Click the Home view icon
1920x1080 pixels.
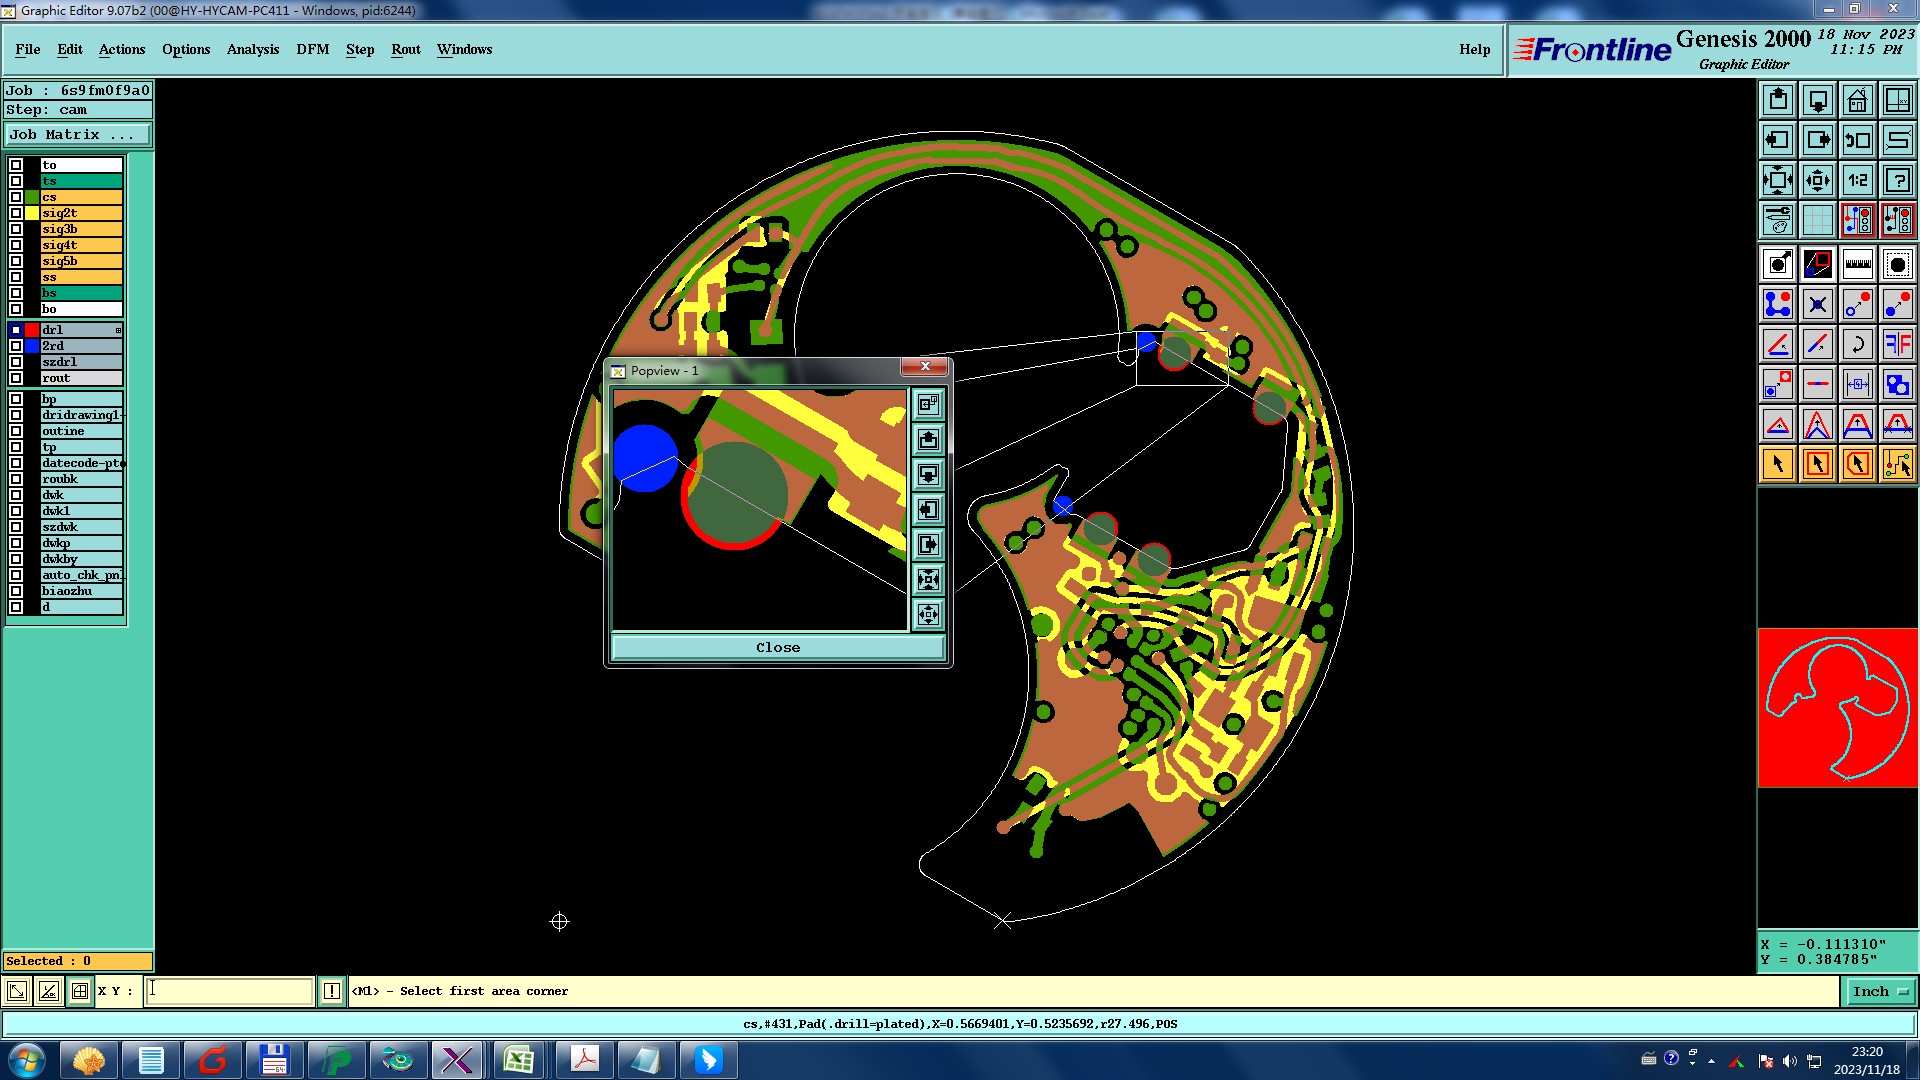1857,100
